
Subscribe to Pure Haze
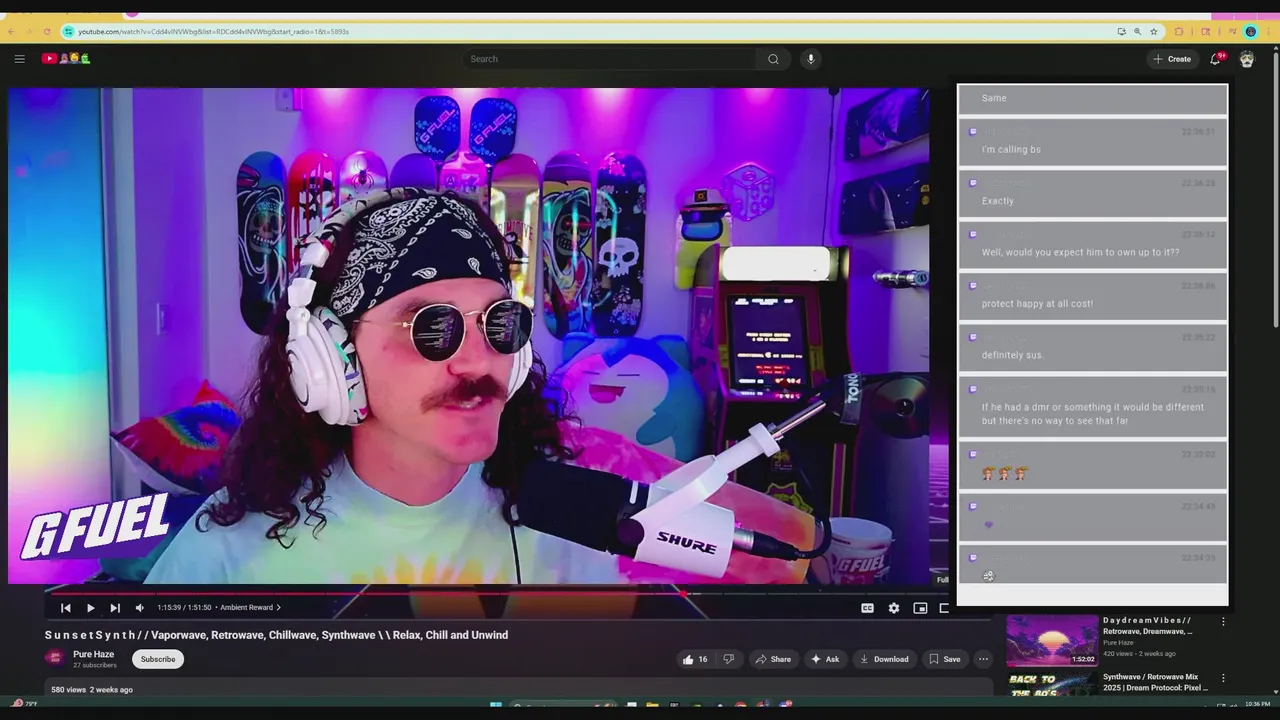click(x=158, y=659)
